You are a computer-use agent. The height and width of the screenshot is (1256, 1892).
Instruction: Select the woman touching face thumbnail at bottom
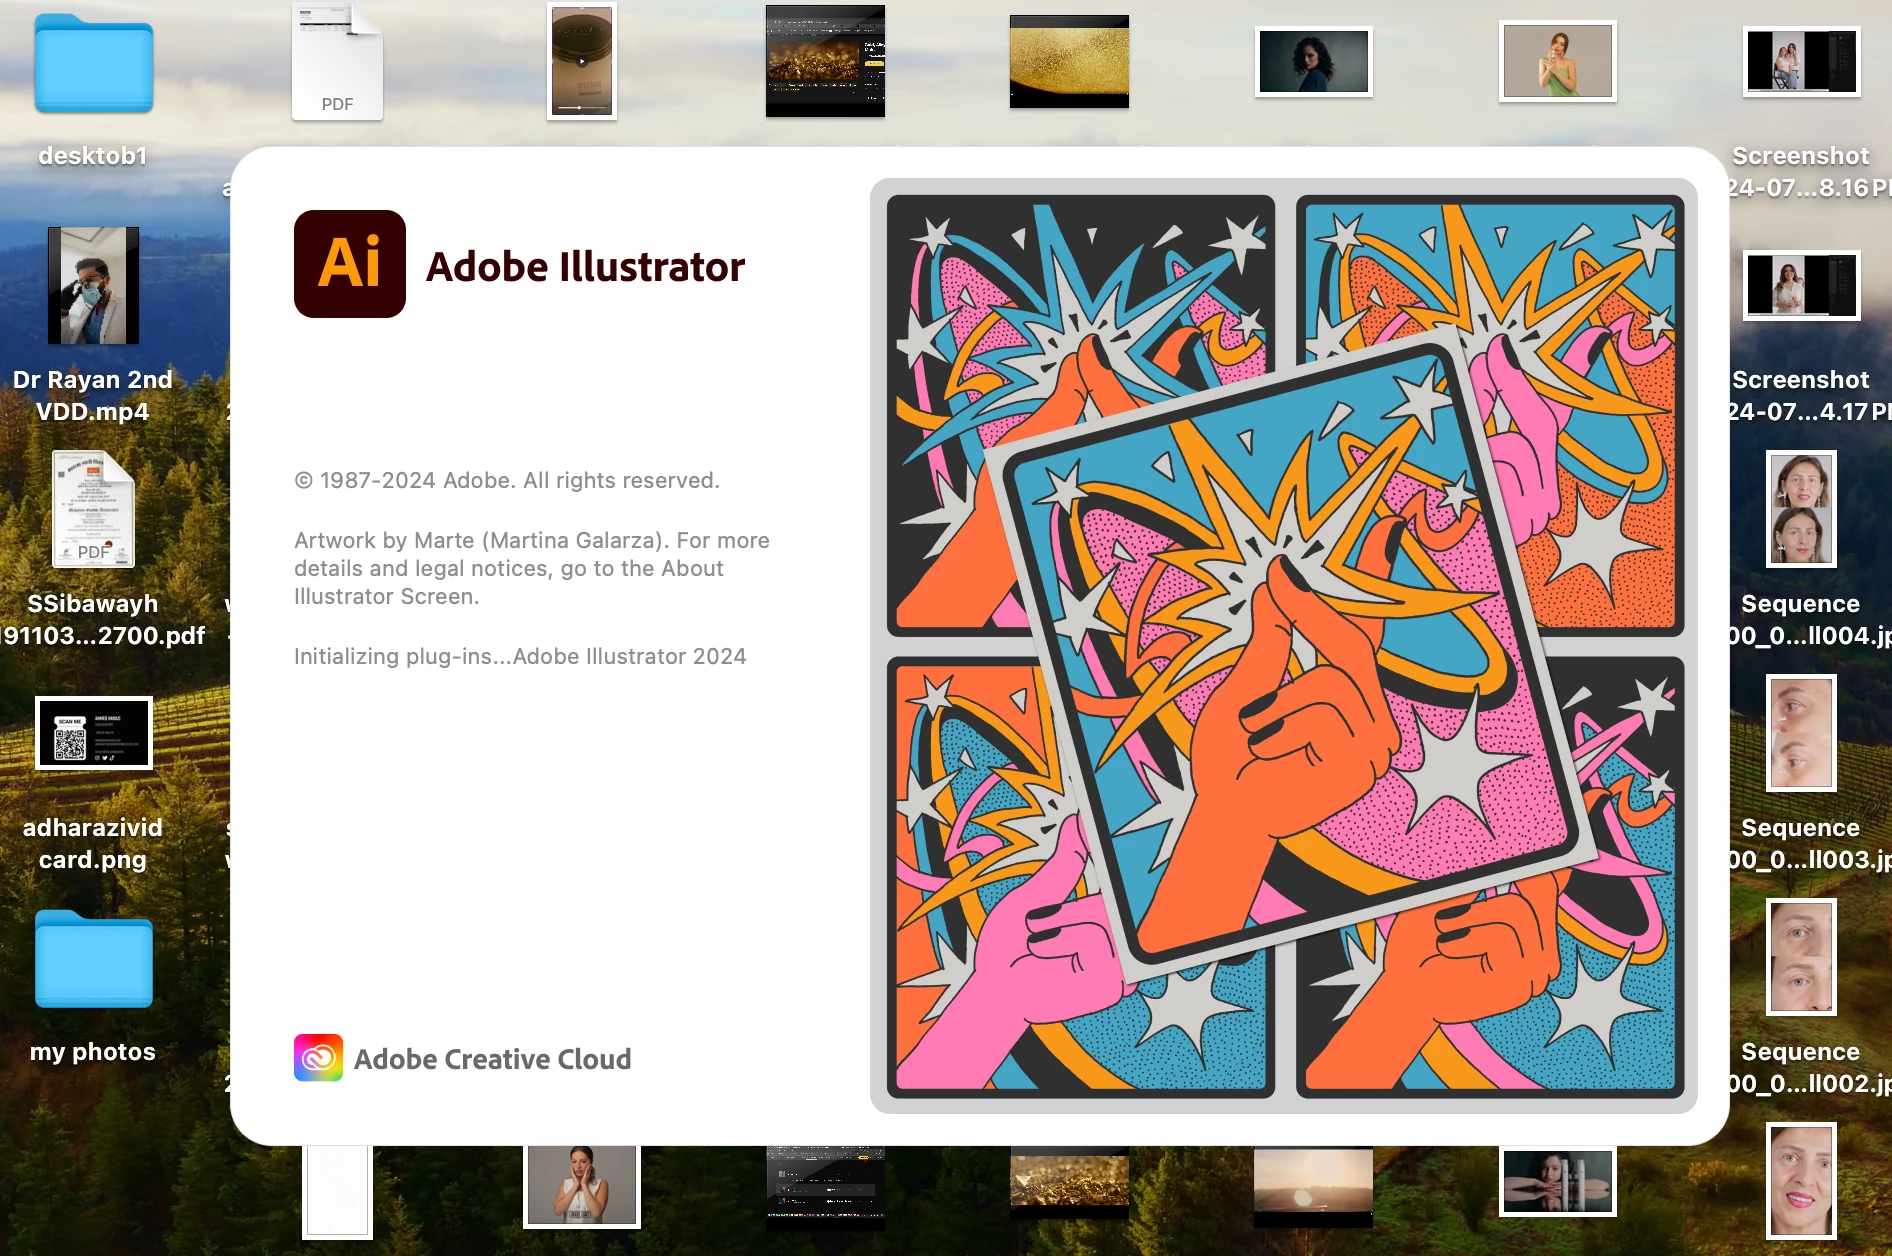coord(582,1186)
